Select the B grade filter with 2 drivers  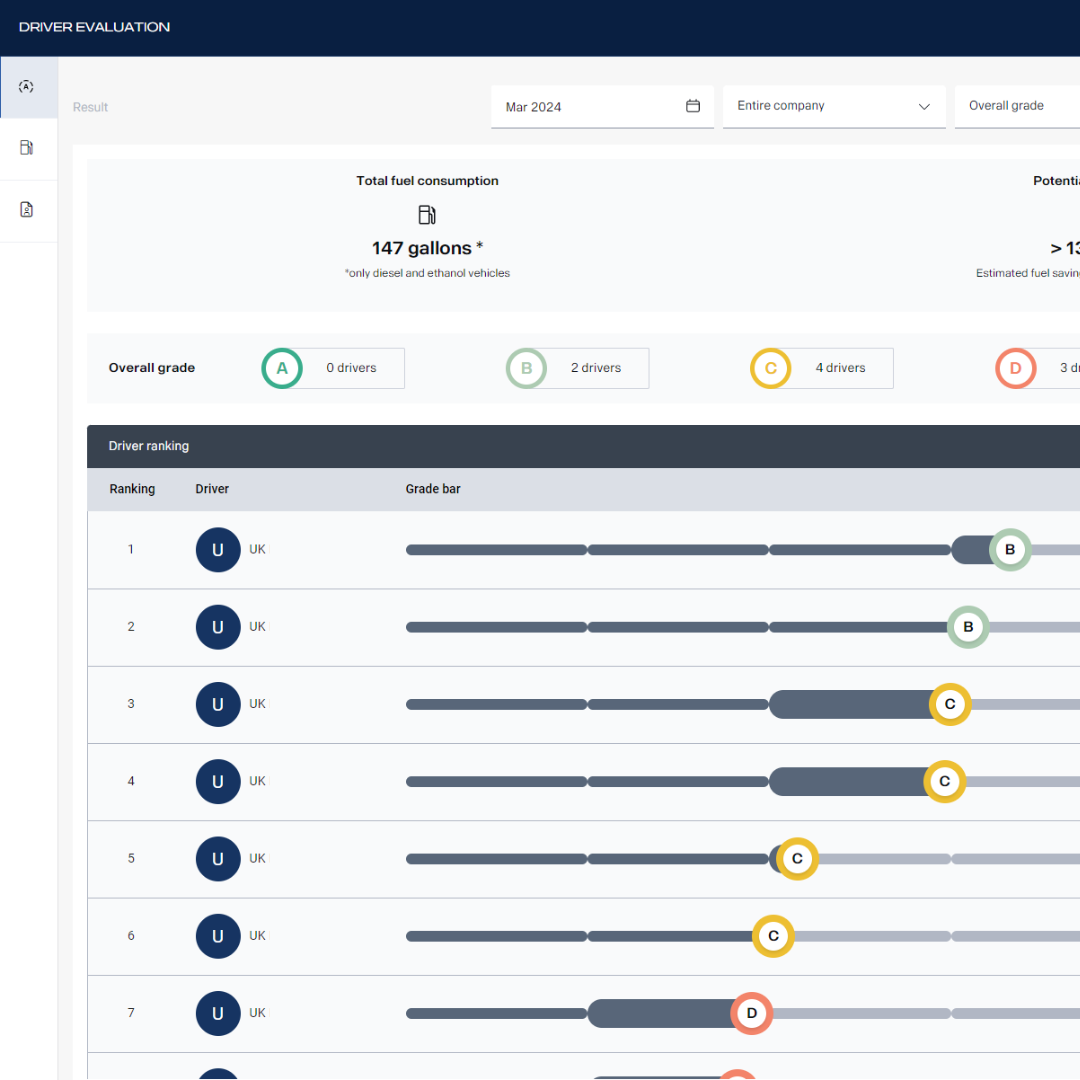click(x=576, y=368)
